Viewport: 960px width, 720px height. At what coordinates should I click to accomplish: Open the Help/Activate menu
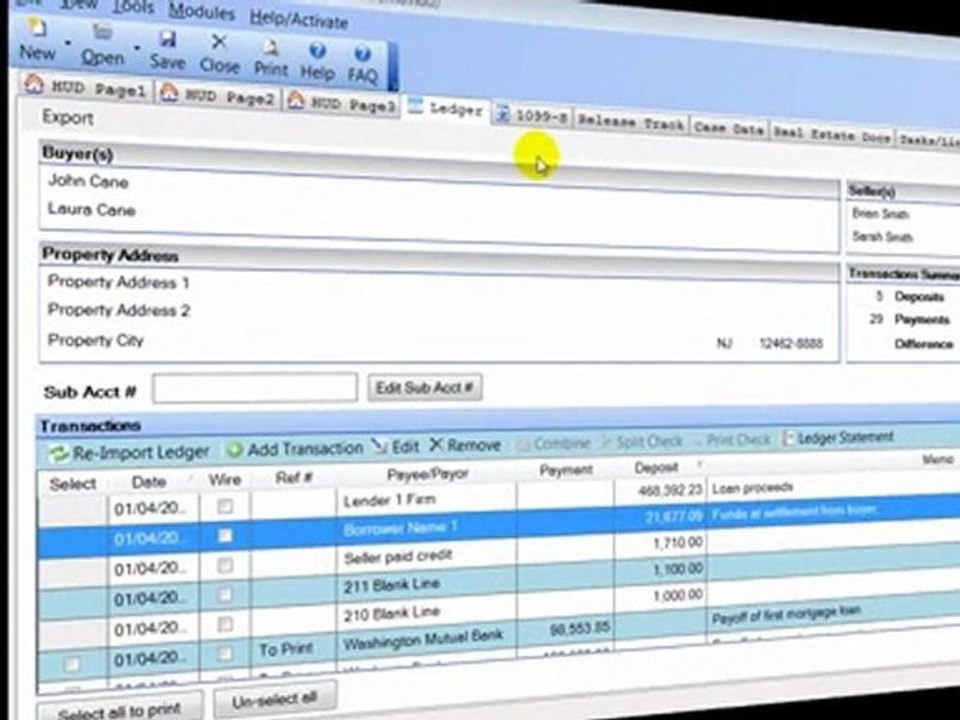299,19
